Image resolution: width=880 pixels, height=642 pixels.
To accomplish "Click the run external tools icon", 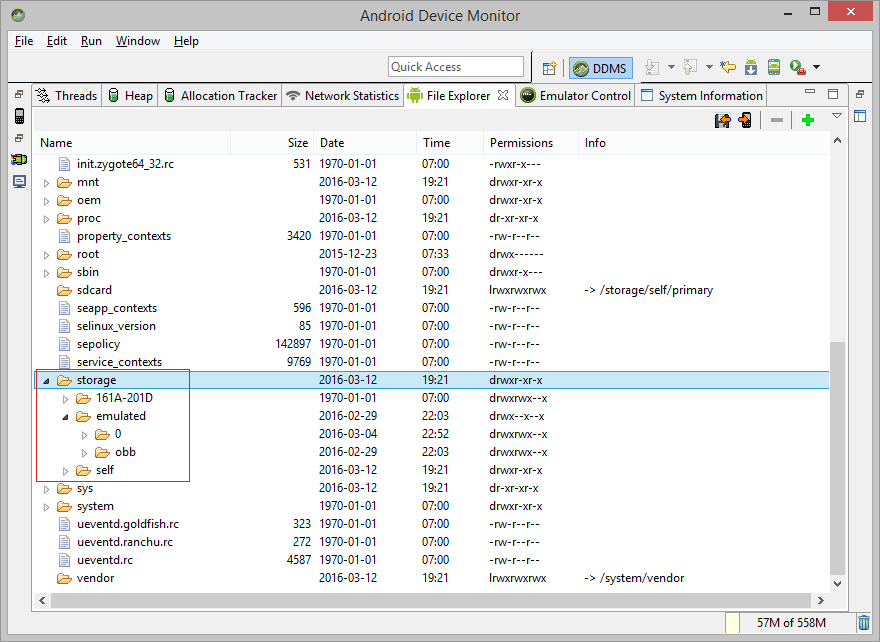I will point(798,67).
